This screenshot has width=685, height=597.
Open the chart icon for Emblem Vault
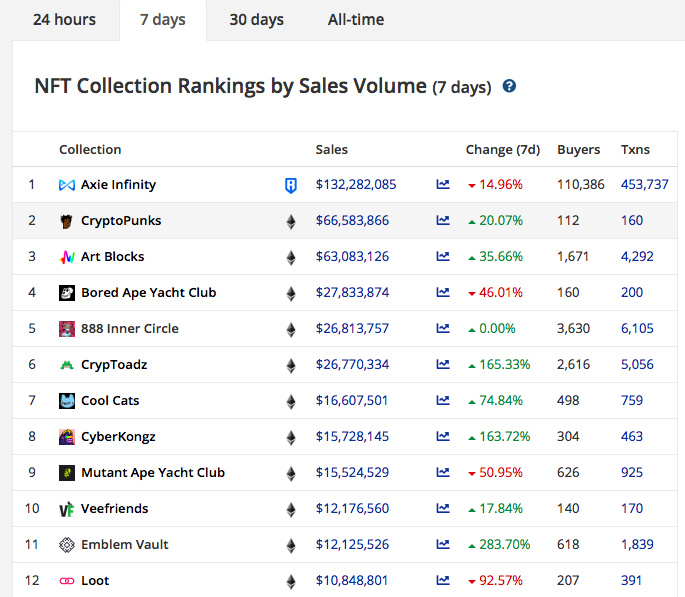pyautogui.click(x=443, y=545)
